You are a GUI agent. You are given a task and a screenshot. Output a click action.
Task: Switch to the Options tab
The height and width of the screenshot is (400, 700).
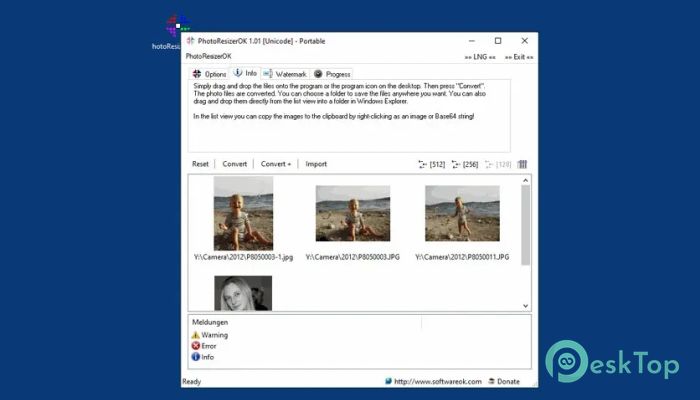pyautogui.click(x=209, y=74)
